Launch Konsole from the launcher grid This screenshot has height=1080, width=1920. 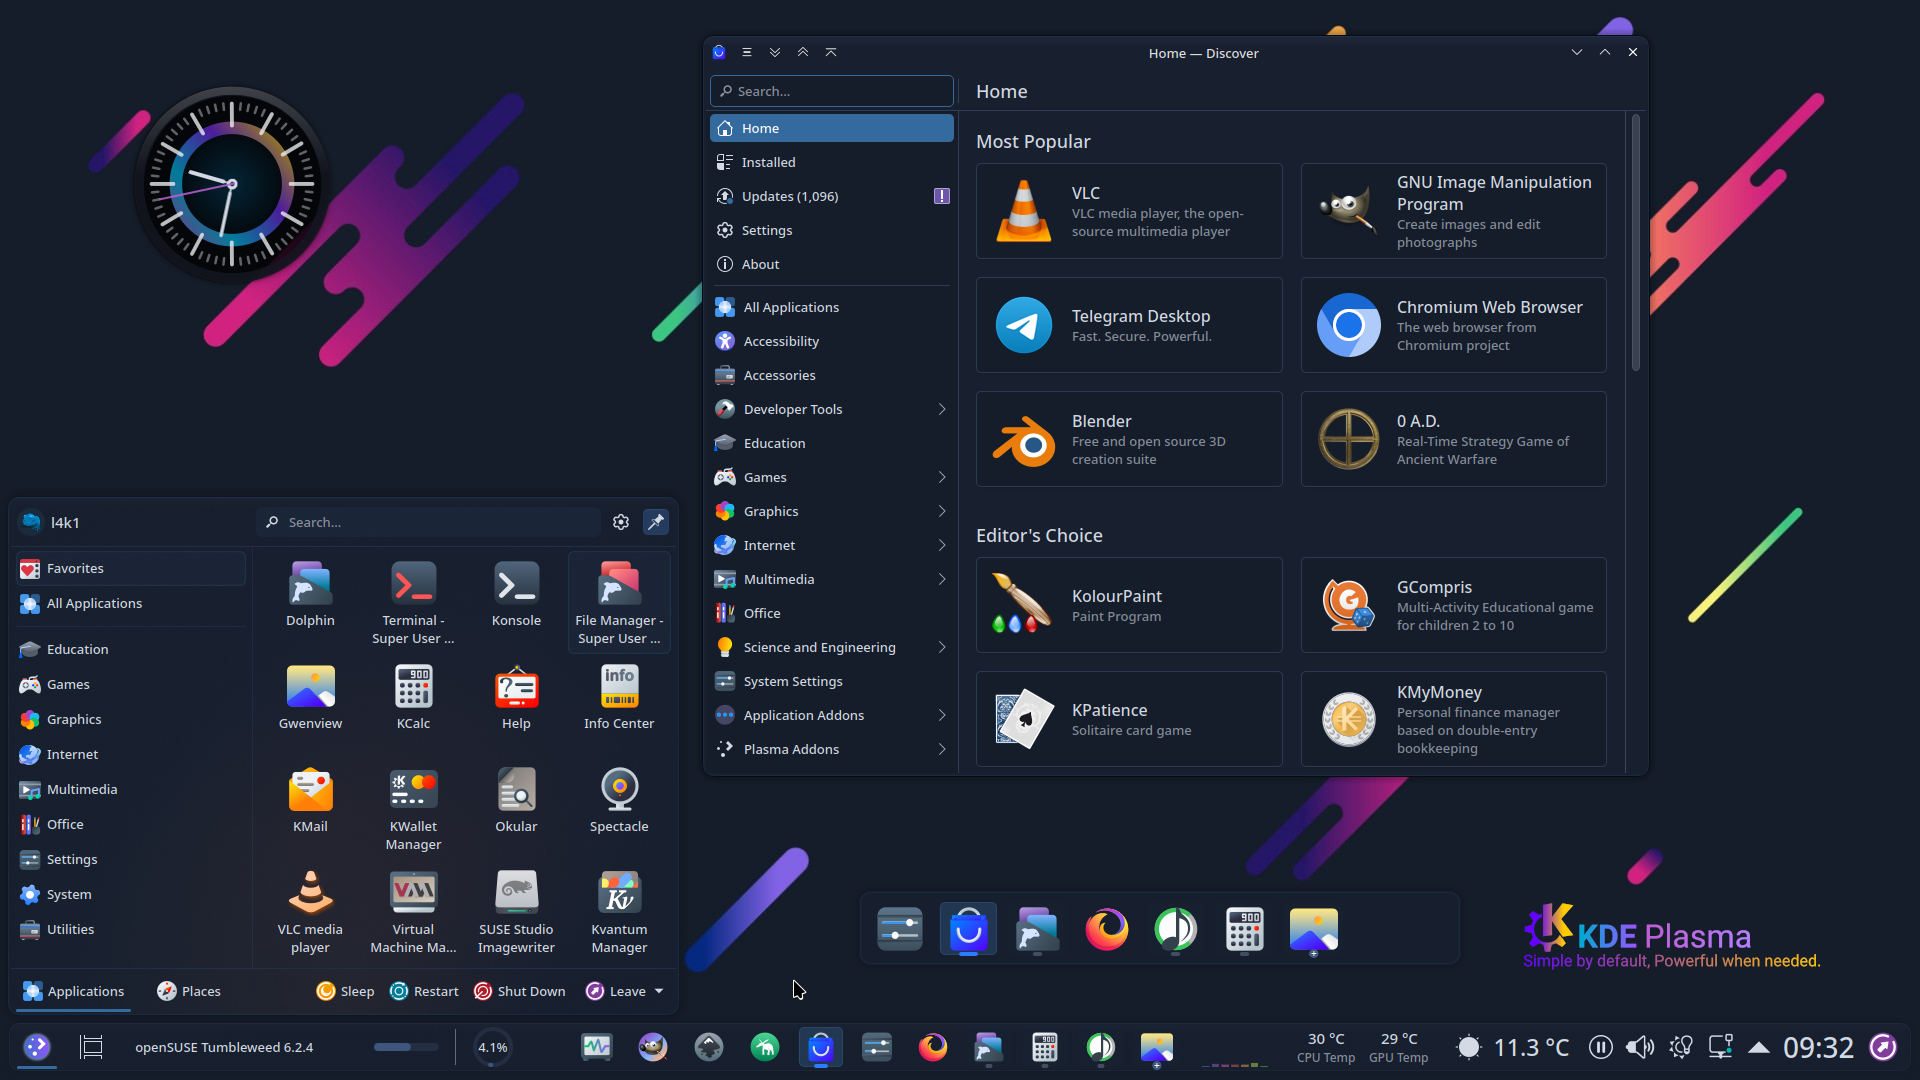(516, 595)
